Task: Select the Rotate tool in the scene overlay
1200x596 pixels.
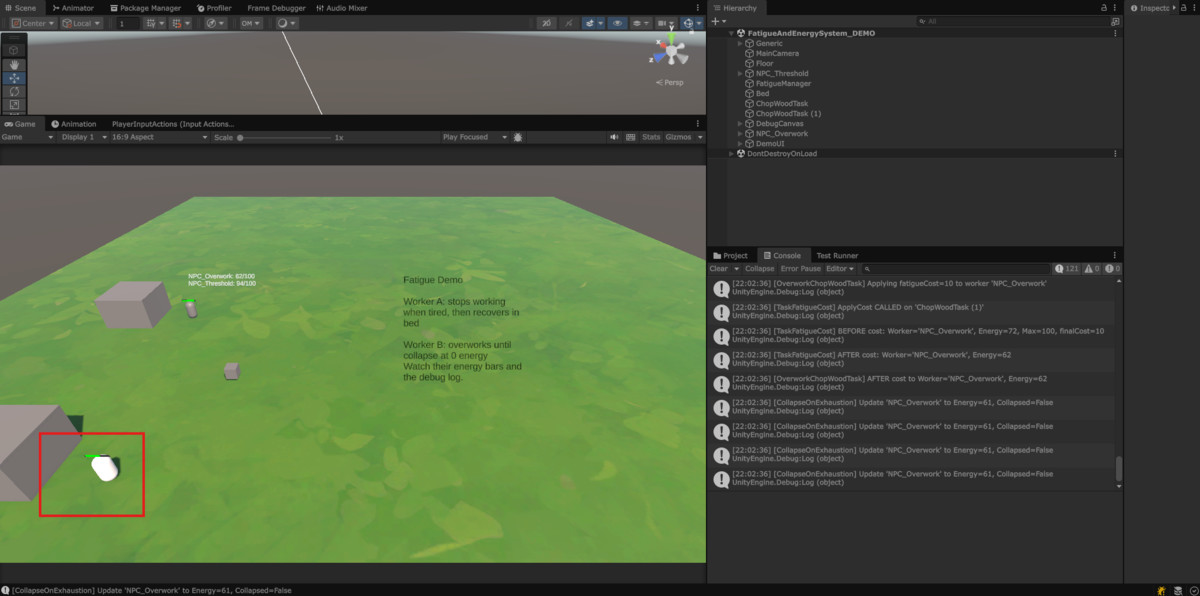Action: pyautogui.click(x=14, y=91)
